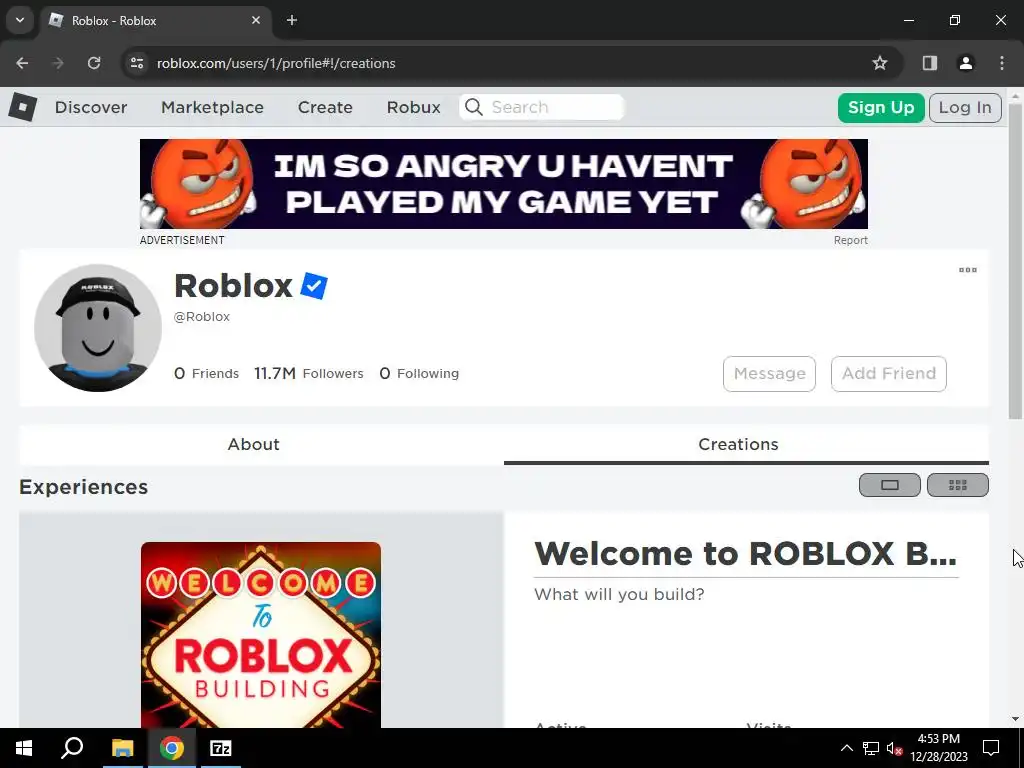The height and width of the screenshot is (768, 1024).
Task: Show hidden system tray icons
Action: 846,748
